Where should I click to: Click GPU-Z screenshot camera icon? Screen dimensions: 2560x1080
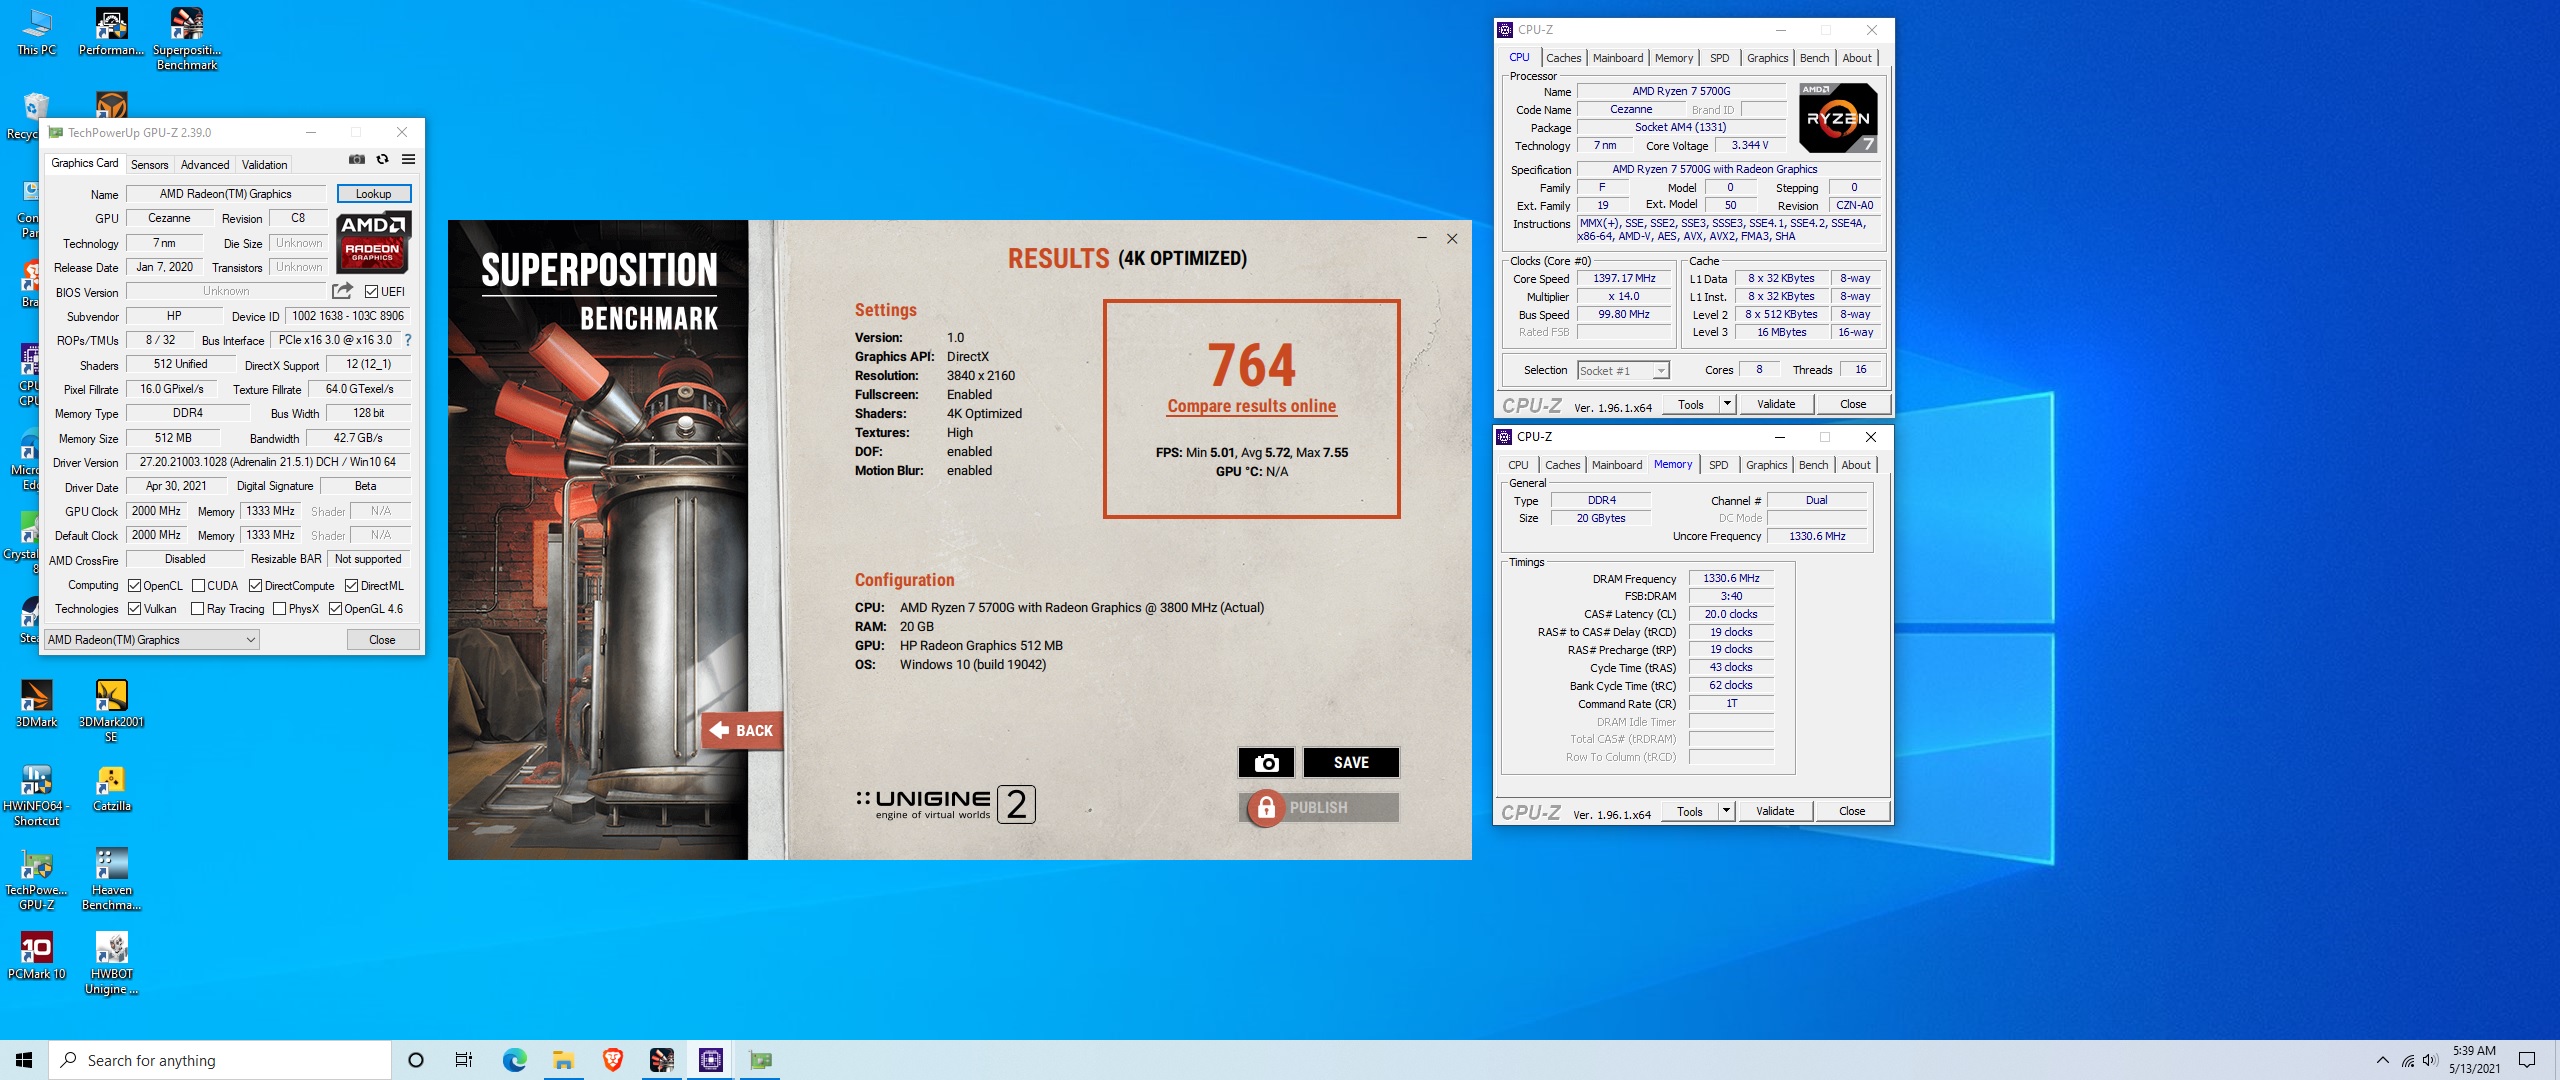pyautogui.click(x=356, y=159)
